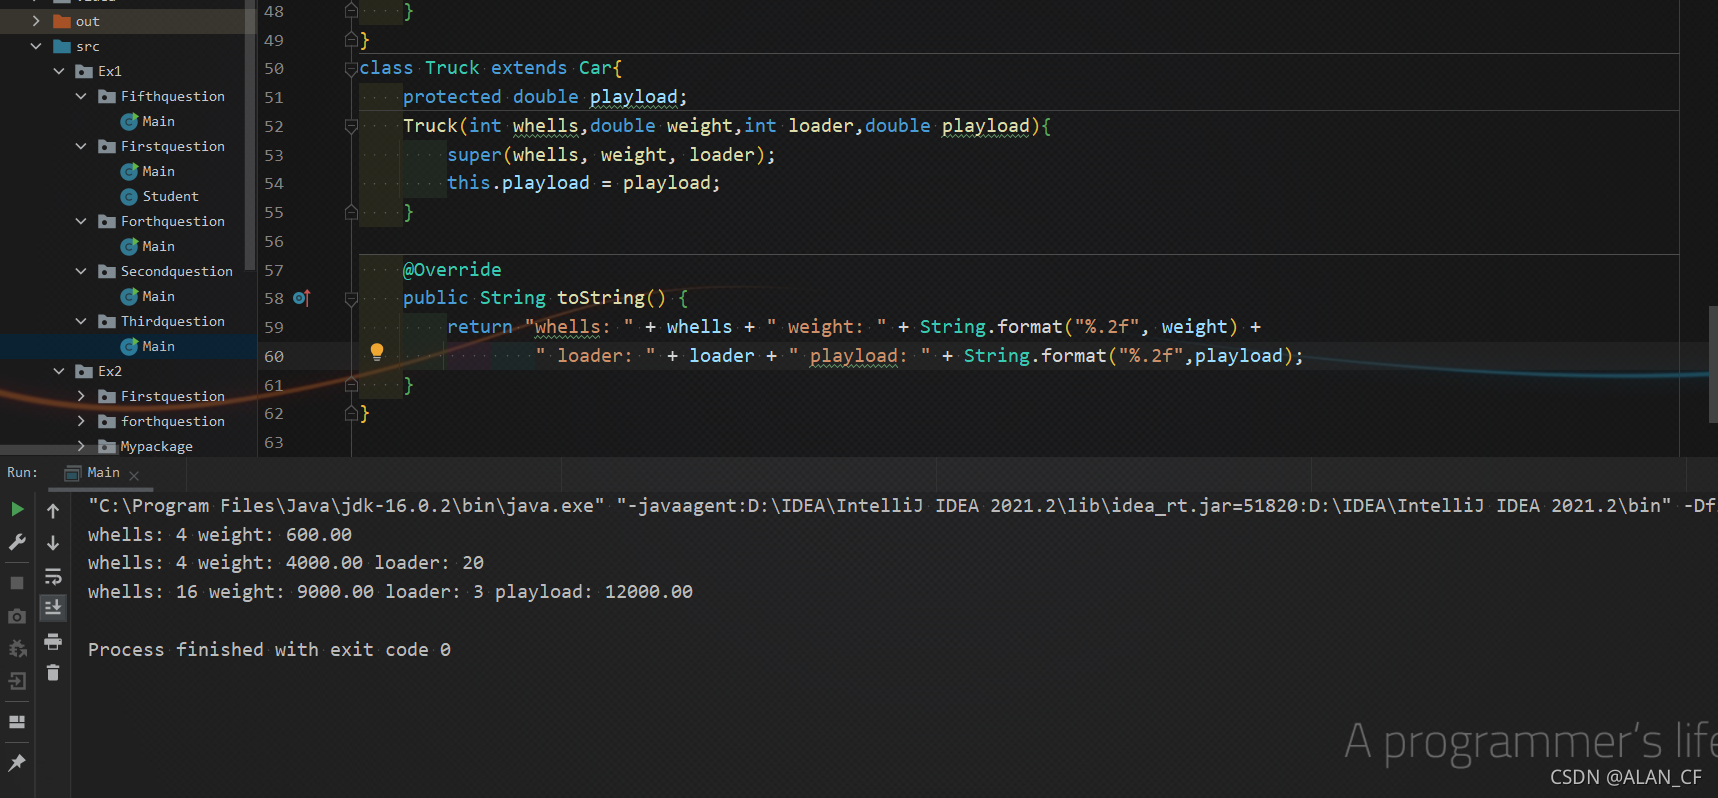
Task: Click the editor vertical scrollbar
Action: (1712, 365)
